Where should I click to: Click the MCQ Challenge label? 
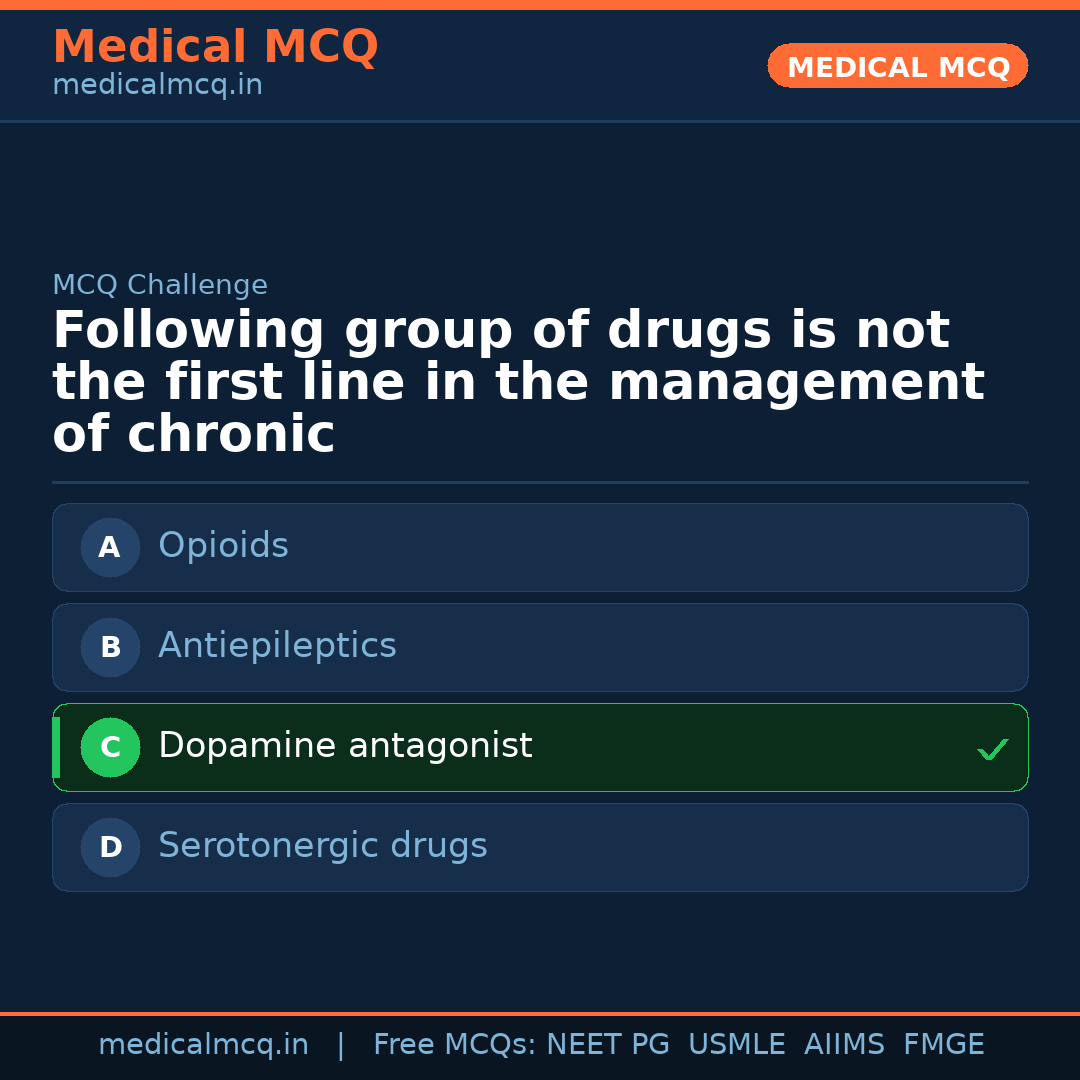[160, 285]
